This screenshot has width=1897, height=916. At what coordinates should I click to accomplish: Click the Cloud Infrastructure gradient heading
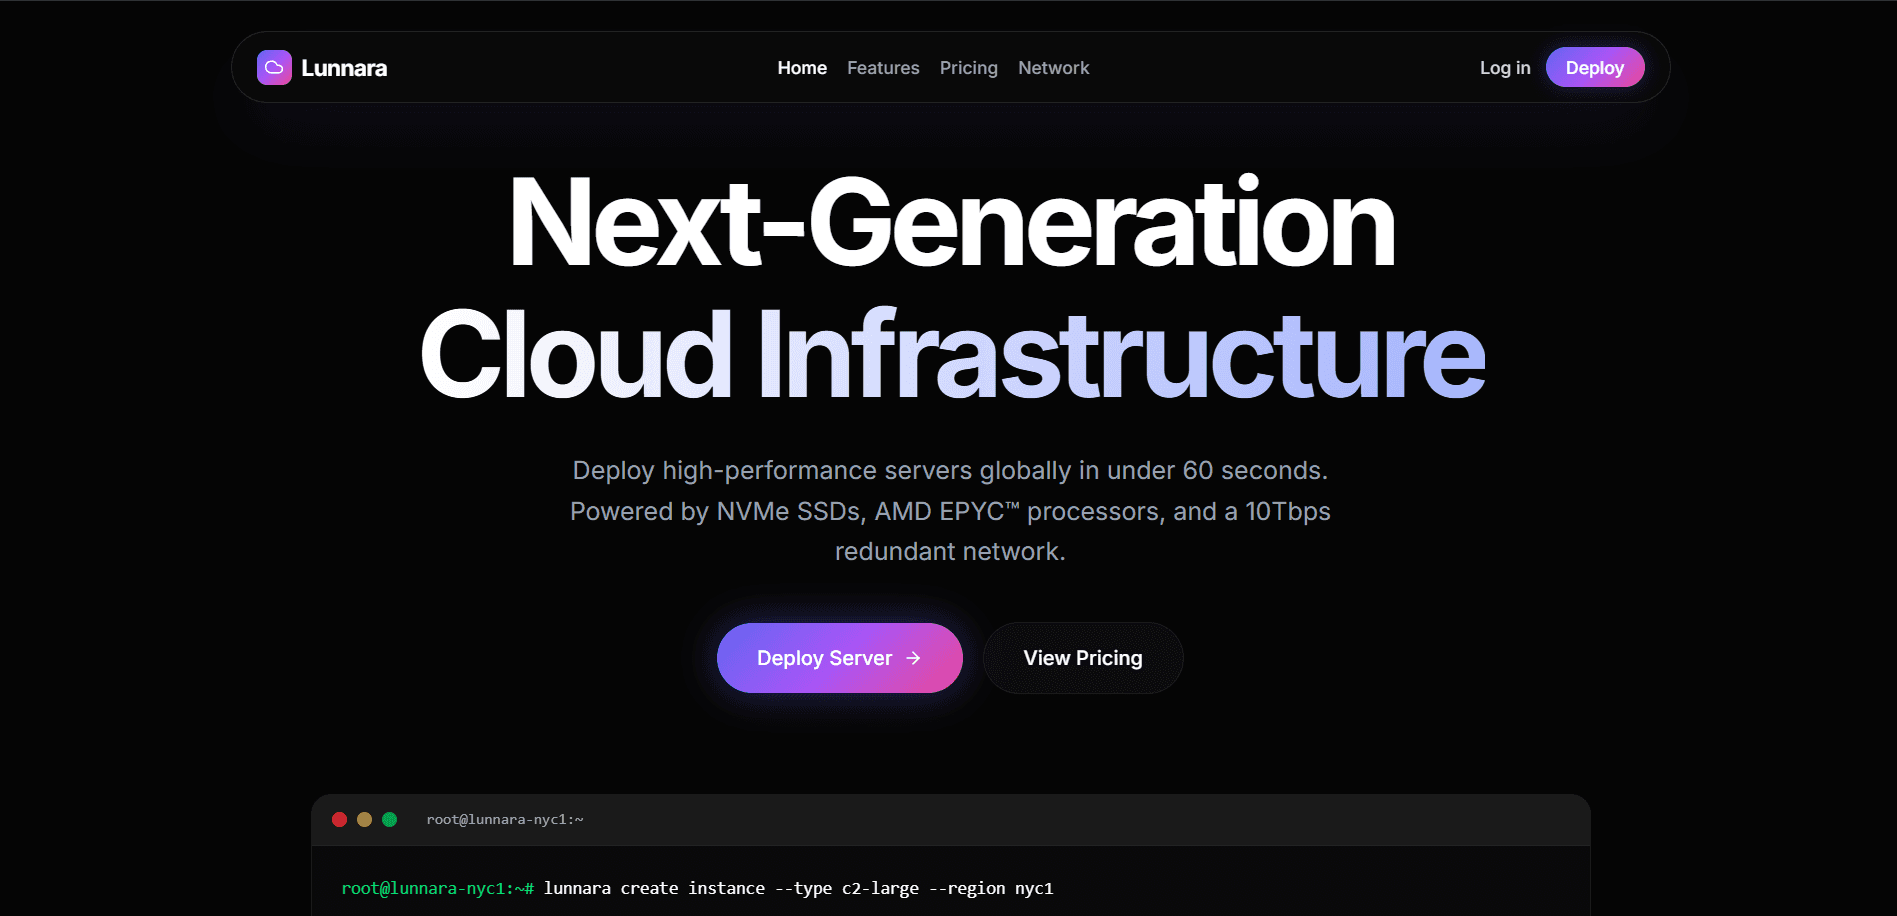click(x=952, y=354)
